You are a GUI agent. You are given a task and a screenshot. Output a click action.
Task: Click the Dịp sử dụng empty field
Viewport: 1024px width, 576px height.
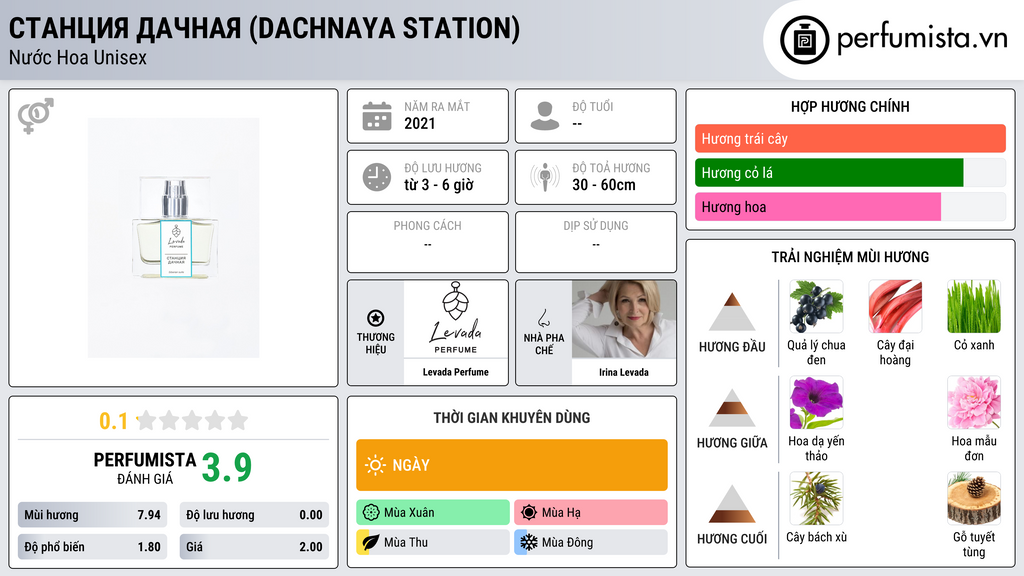596,242
